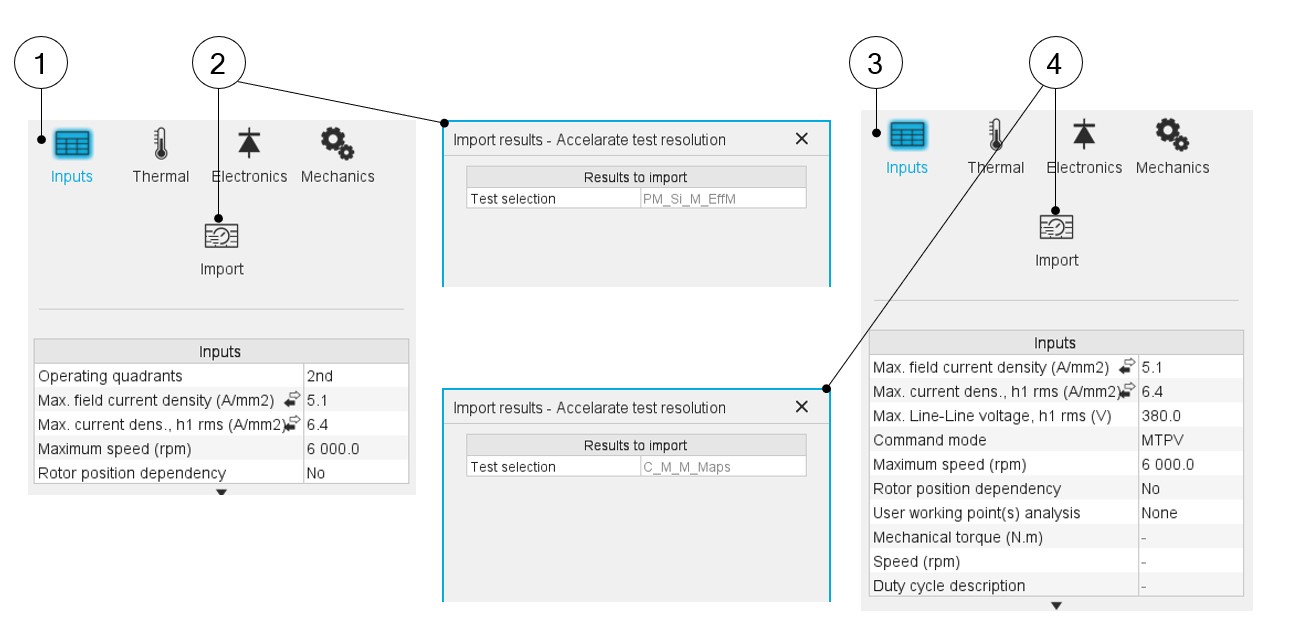
Task: Open Thermal in the panel containing Command mode
Action: point(995,136)
